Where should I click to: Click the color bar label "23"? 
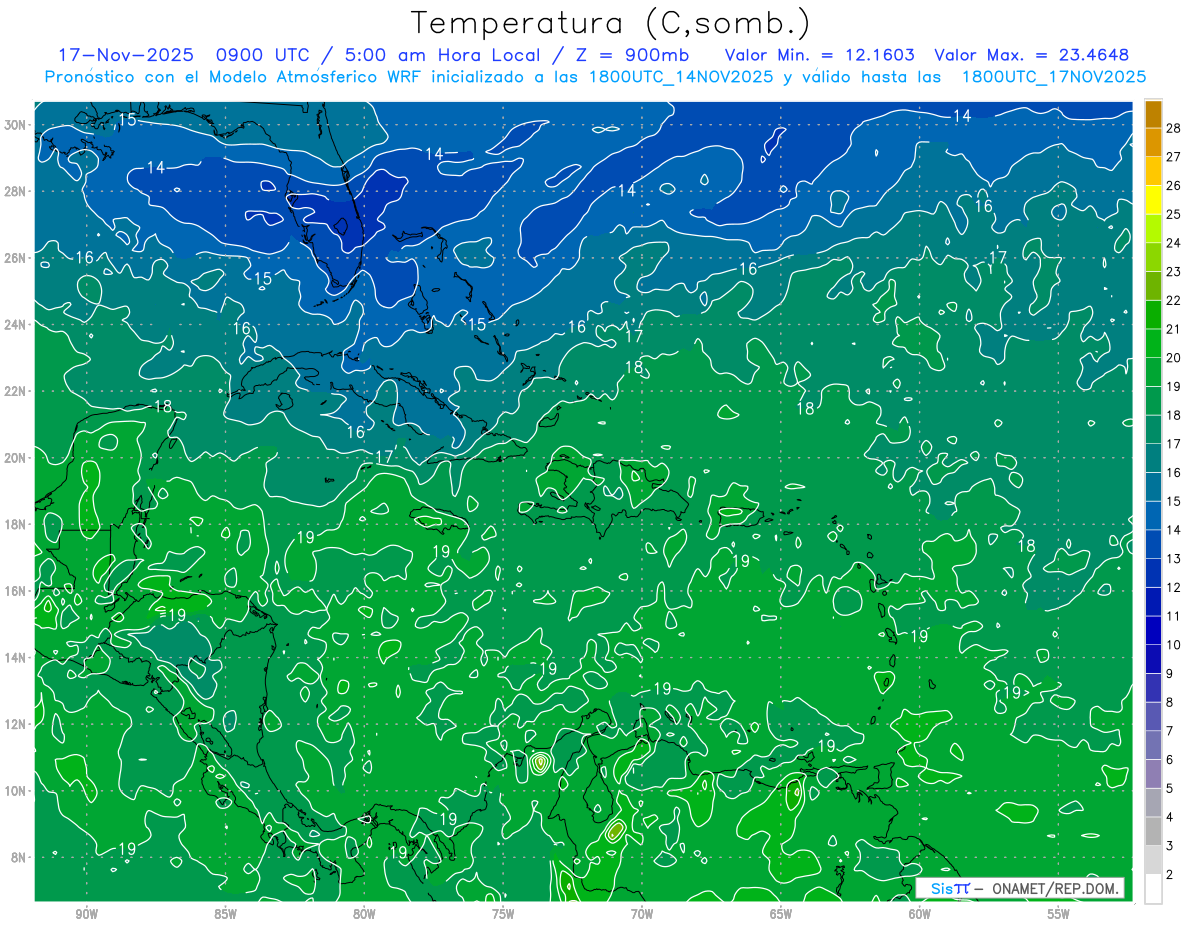tap(1174, 272)
